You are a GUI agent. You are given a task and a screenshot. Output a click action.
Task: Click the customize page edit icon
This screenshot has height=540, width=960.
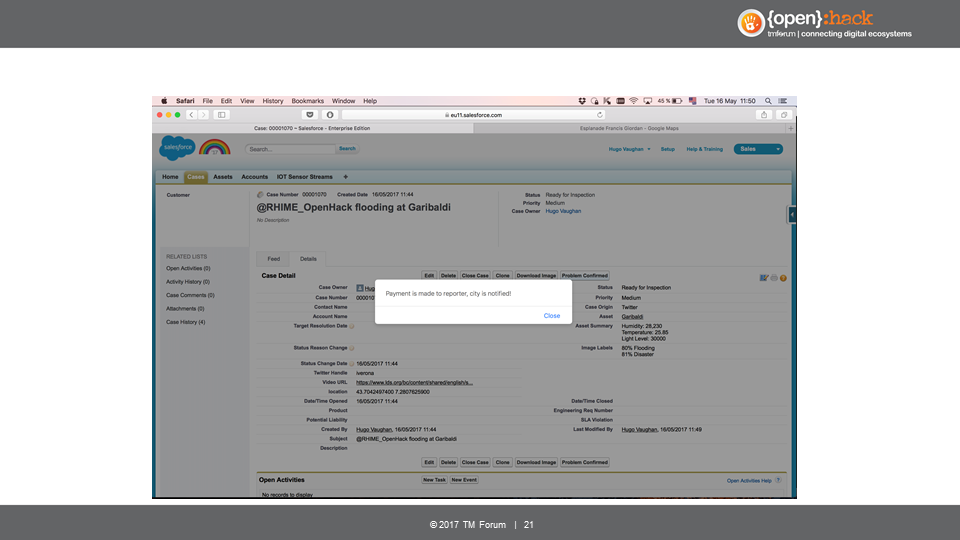coord(764,278)
